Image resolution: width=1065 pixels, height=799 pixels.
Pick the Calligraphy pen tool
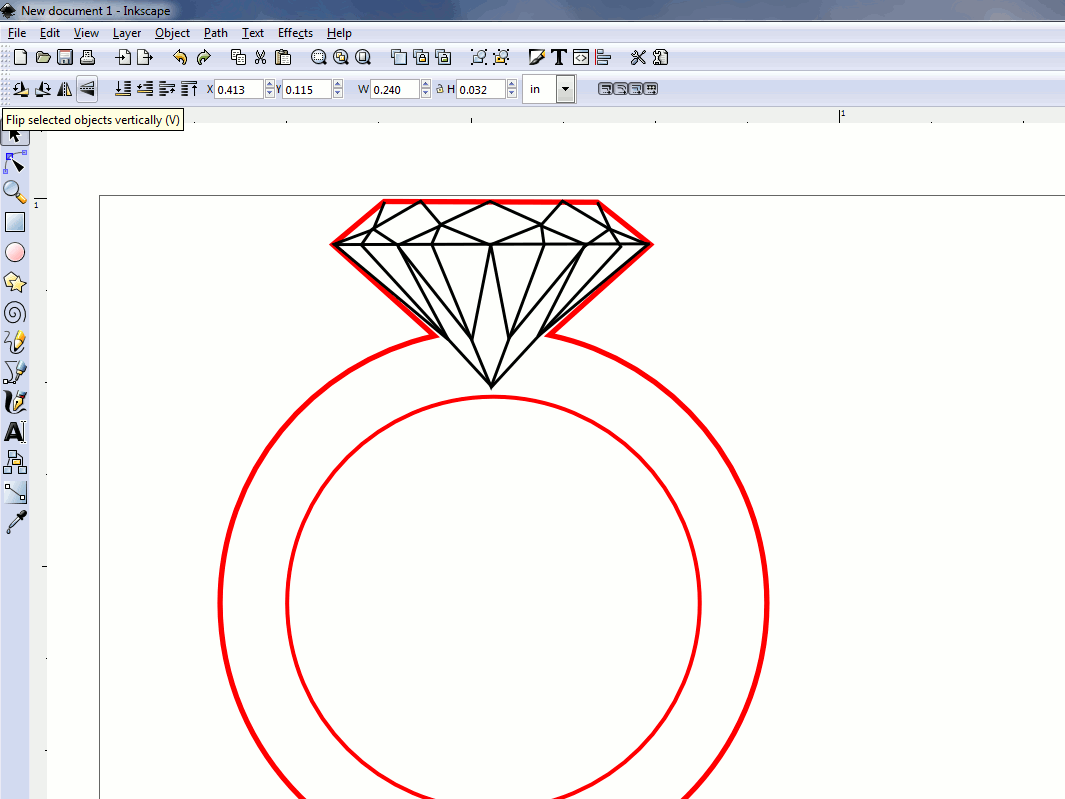coord(15,402)
